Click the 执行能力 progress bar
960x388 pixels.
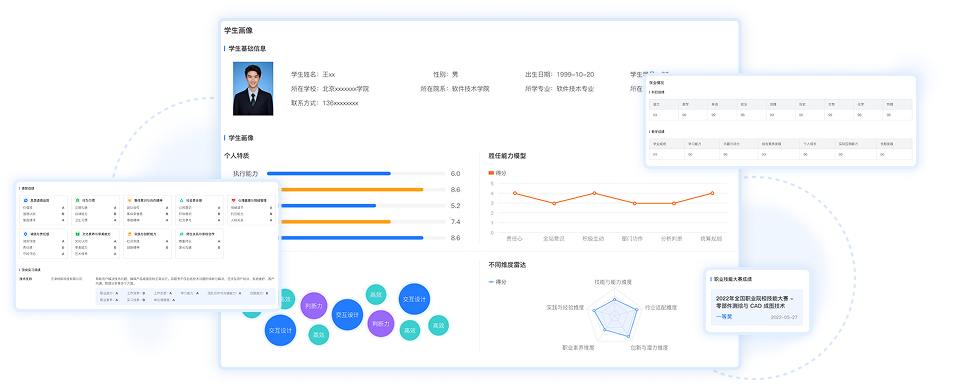pos(356,174)
